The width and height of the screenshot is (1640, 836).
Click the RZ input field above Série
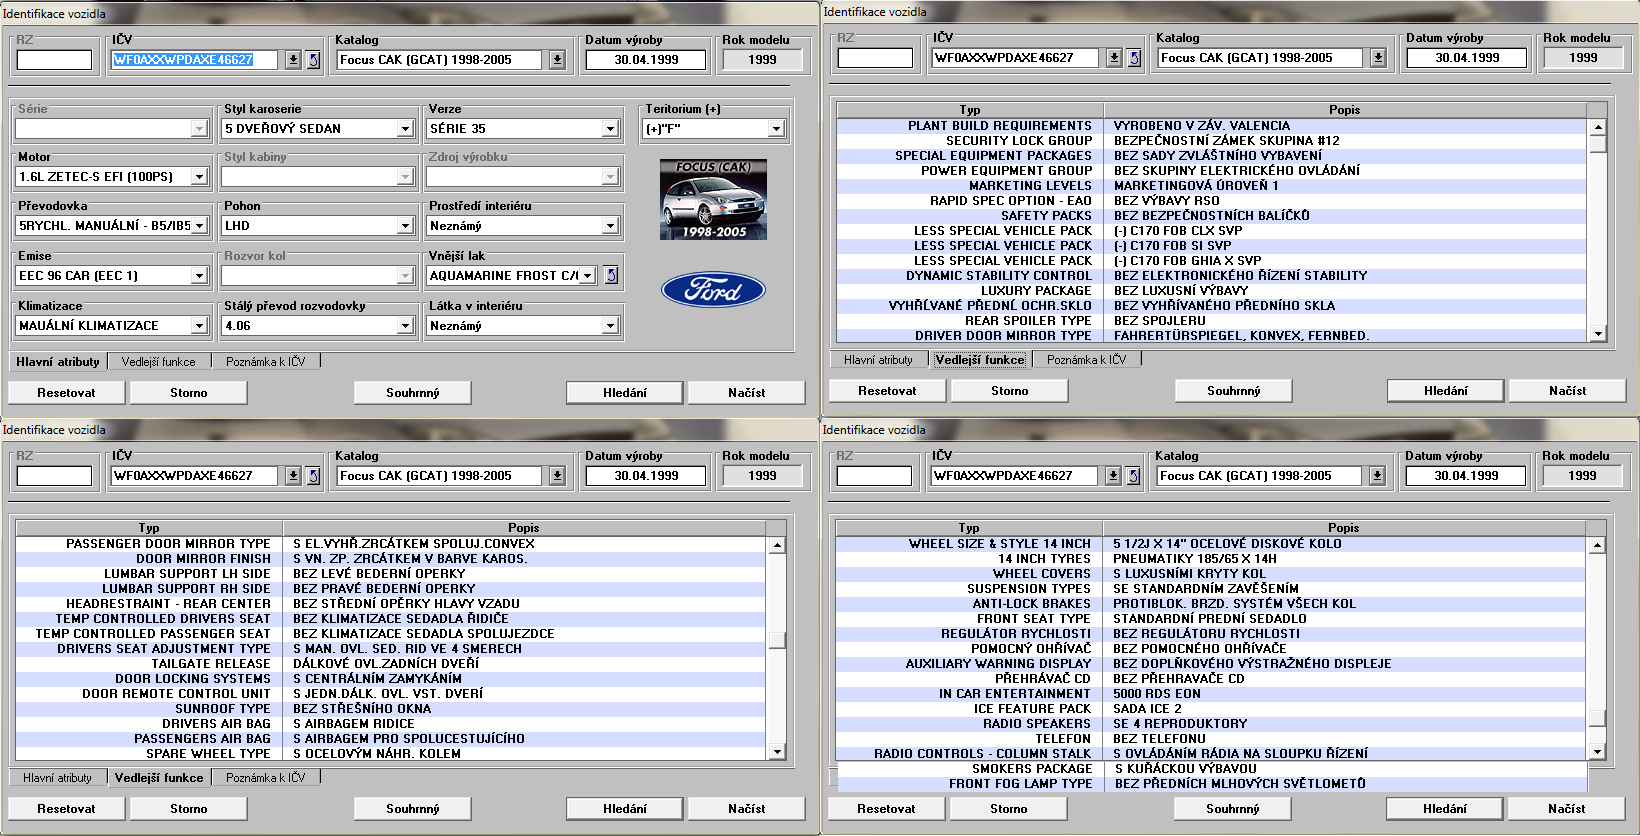pyautogui.click(x=54, y=60)
